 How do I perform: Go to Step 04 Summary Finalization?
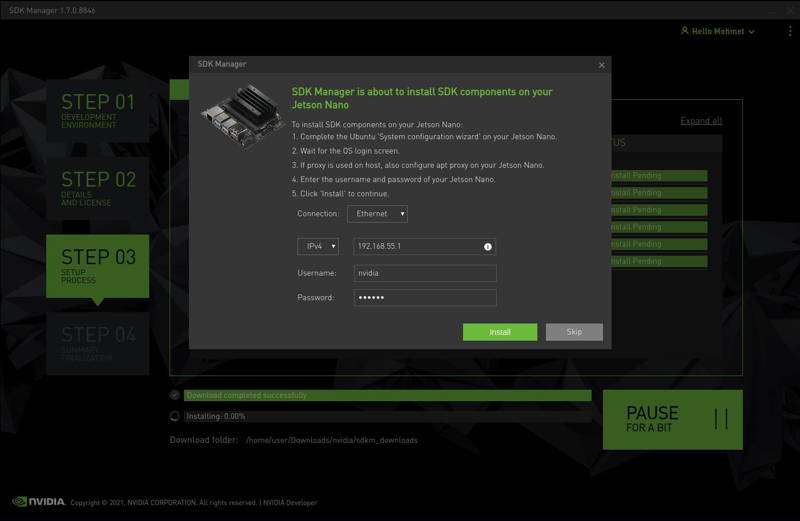pos(97,343)
